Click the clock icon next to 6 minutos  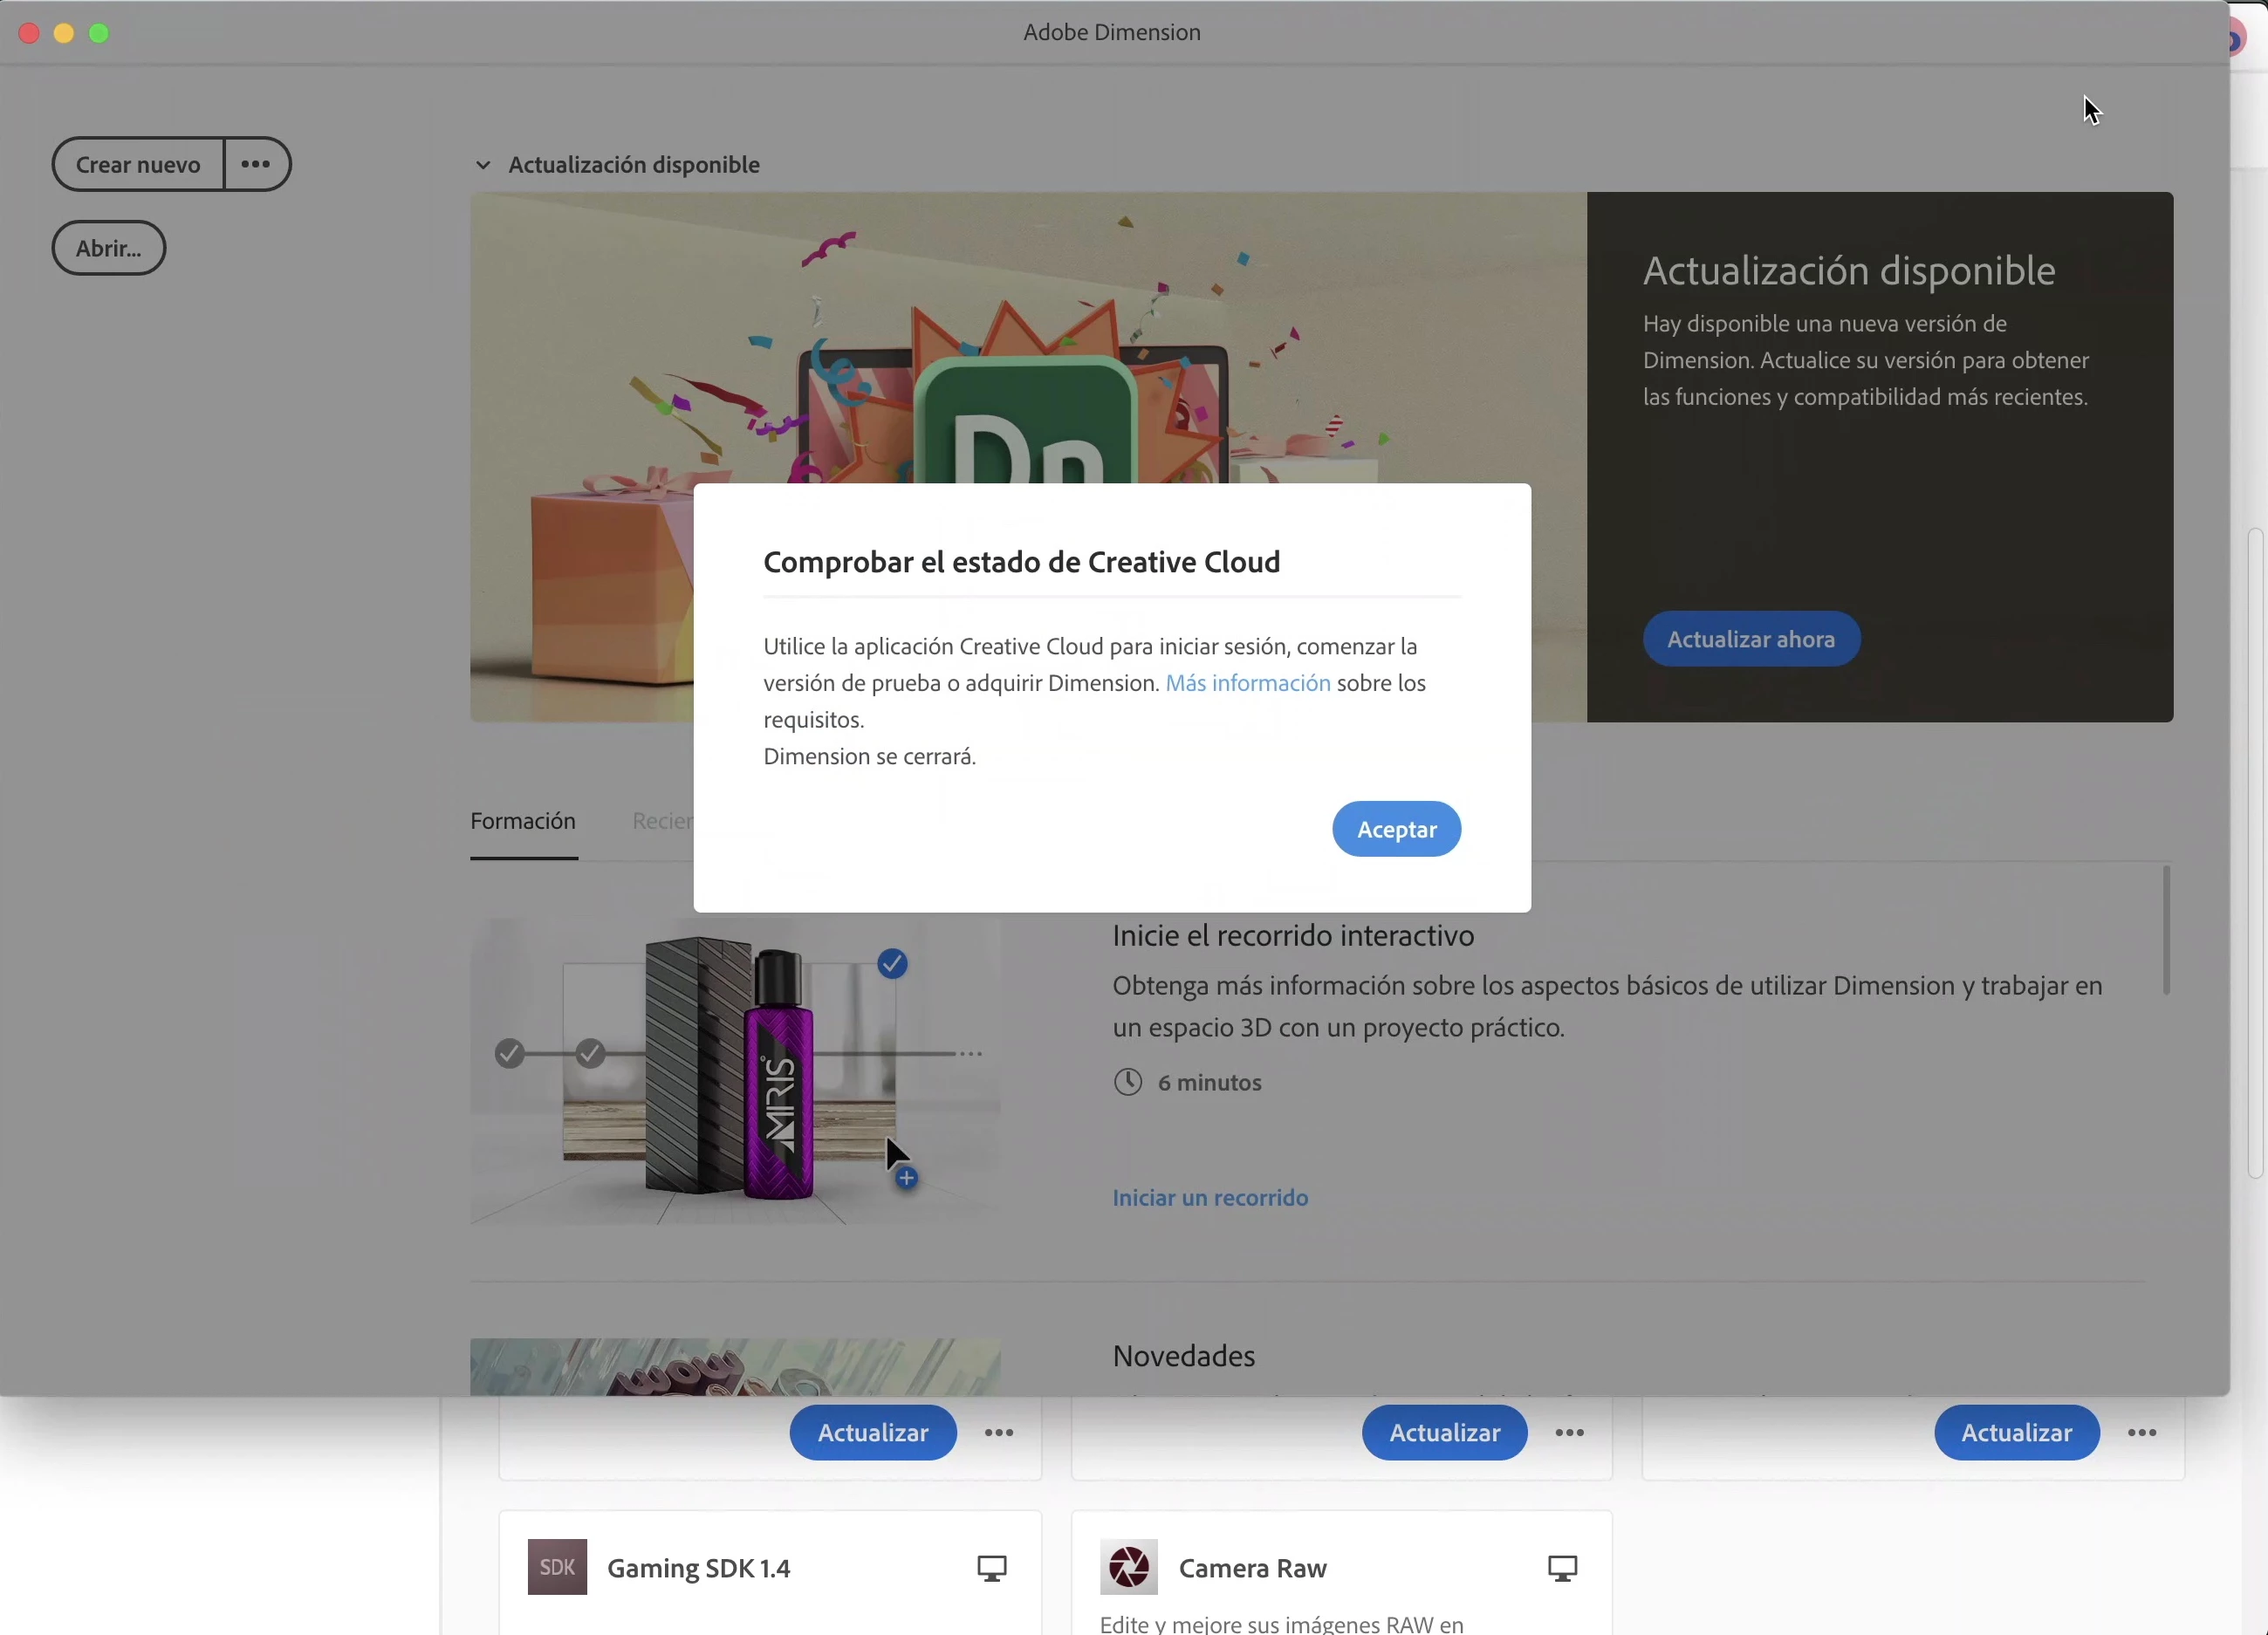click(1127, 1081)
